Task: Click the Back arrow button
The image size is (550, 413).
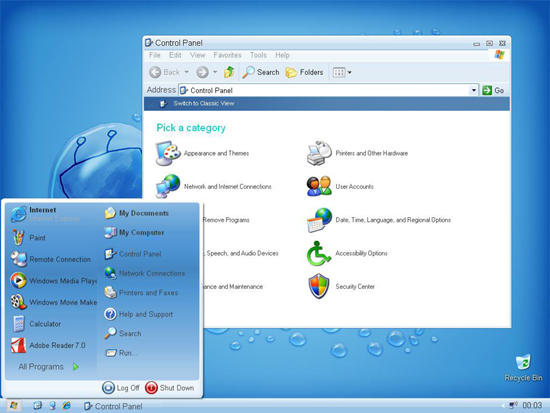Action: (x=165, y=72)
